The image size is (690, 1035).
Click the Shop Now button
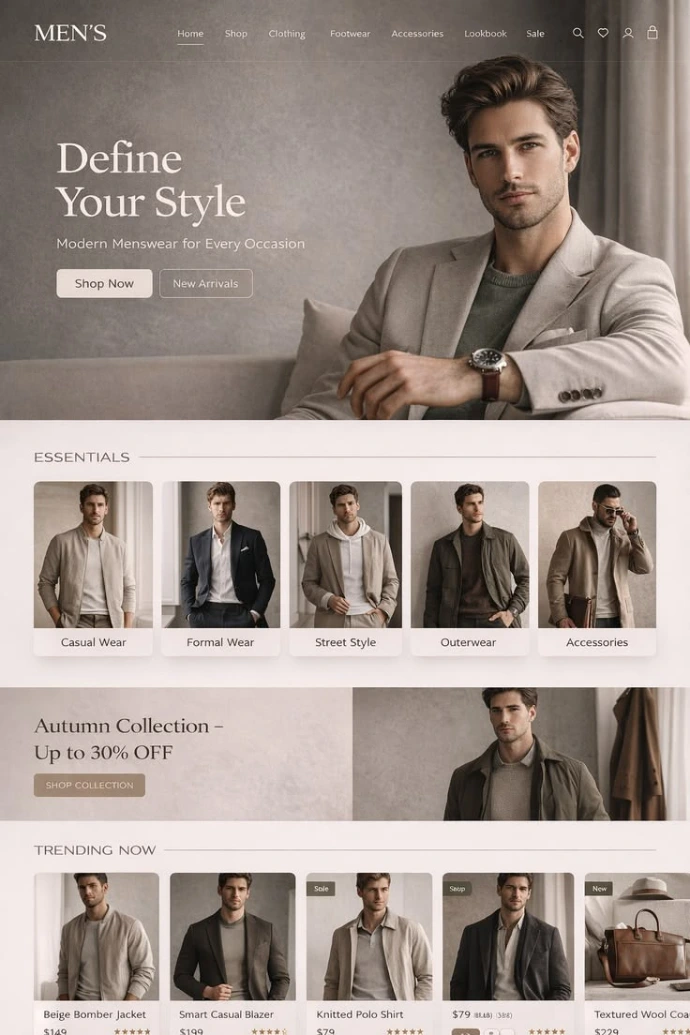click(104, 283)
